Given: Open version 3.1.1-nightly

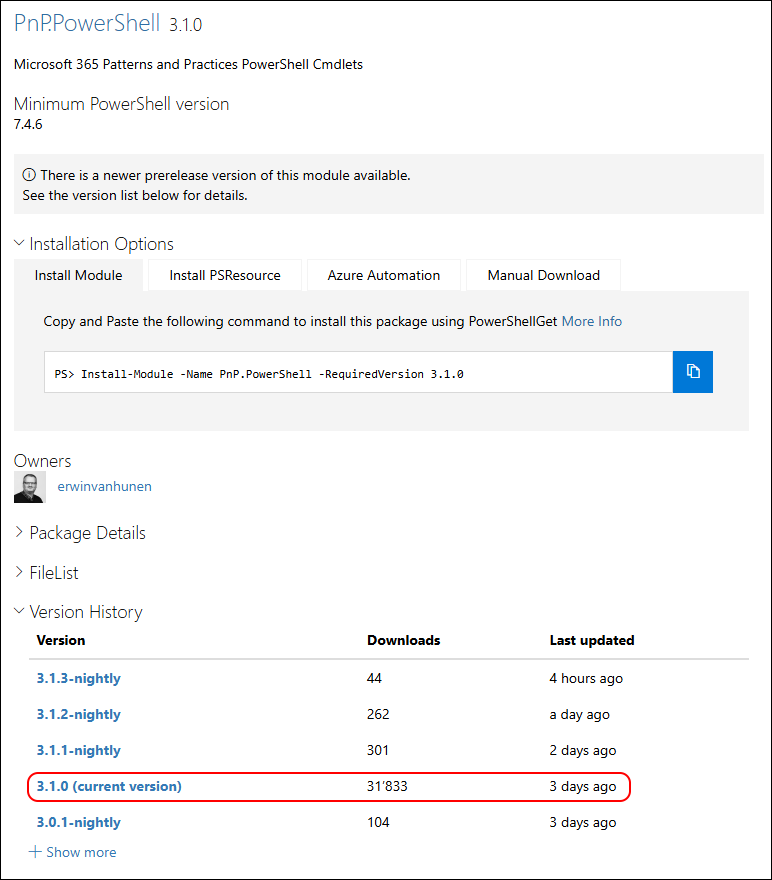Looking at the screenshot, I should coord(79,750).
